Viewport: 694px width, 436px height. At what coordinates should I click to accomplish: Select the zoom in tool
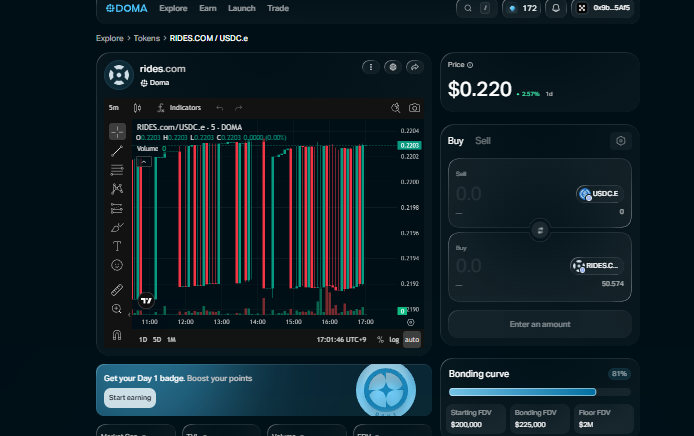pos(117,309)
